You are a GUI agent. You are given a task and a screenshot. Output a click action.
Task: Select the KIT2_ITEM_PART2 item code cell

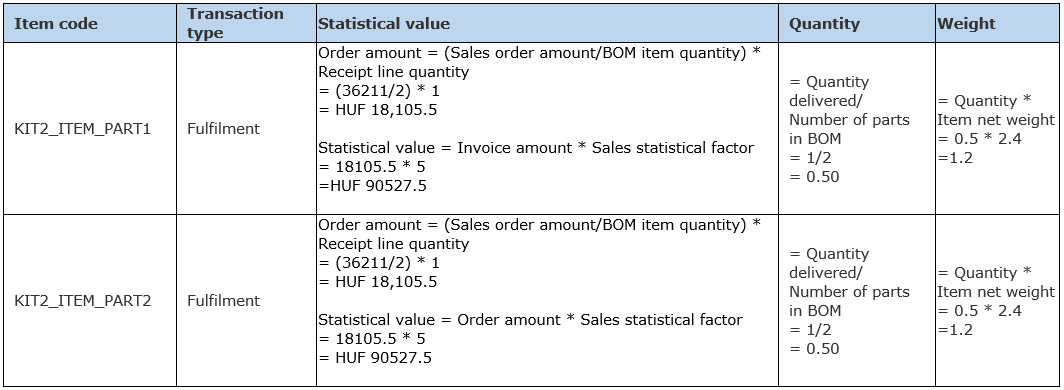tap(83, 300)
